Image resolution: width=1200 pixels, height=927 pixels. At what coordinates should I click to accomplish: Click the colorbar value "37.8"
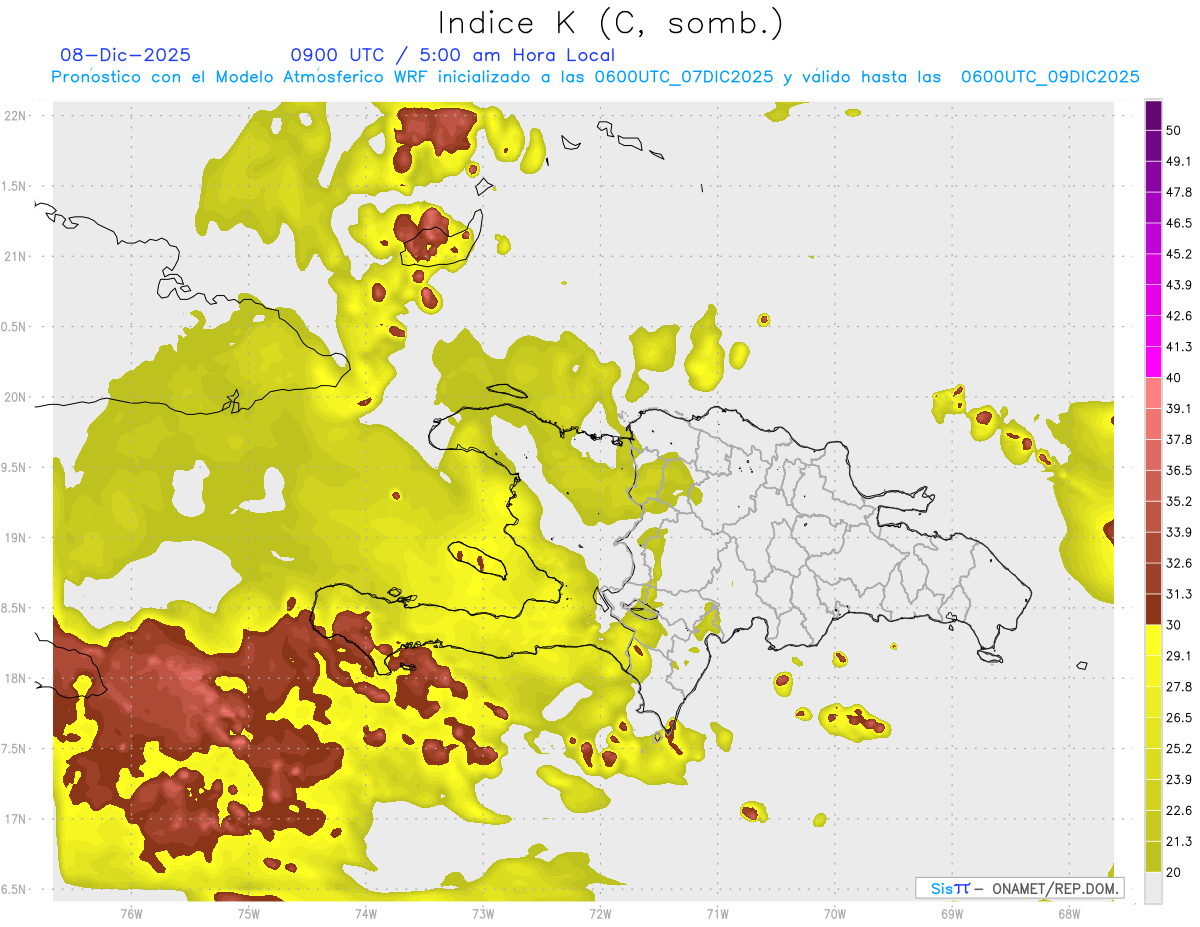tap(1179, 439)
